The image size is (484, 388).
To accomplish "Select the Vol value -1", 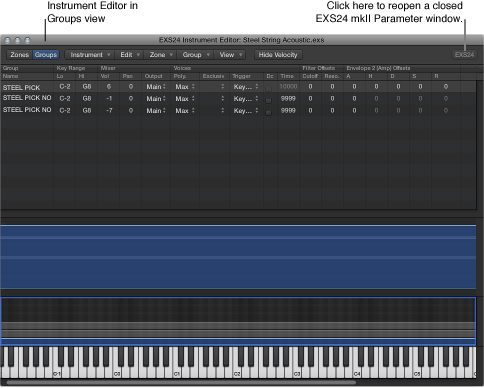I will [x=109, y=99].
